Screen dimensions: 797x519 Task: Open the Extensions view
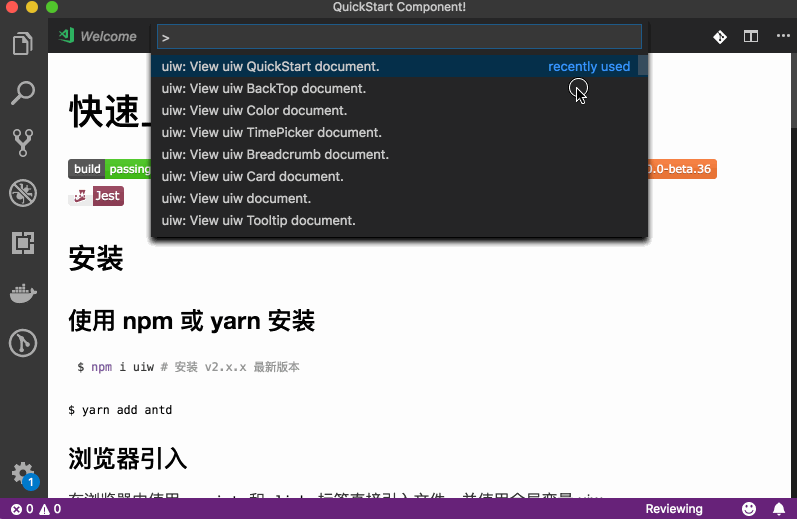pos(23,243)
